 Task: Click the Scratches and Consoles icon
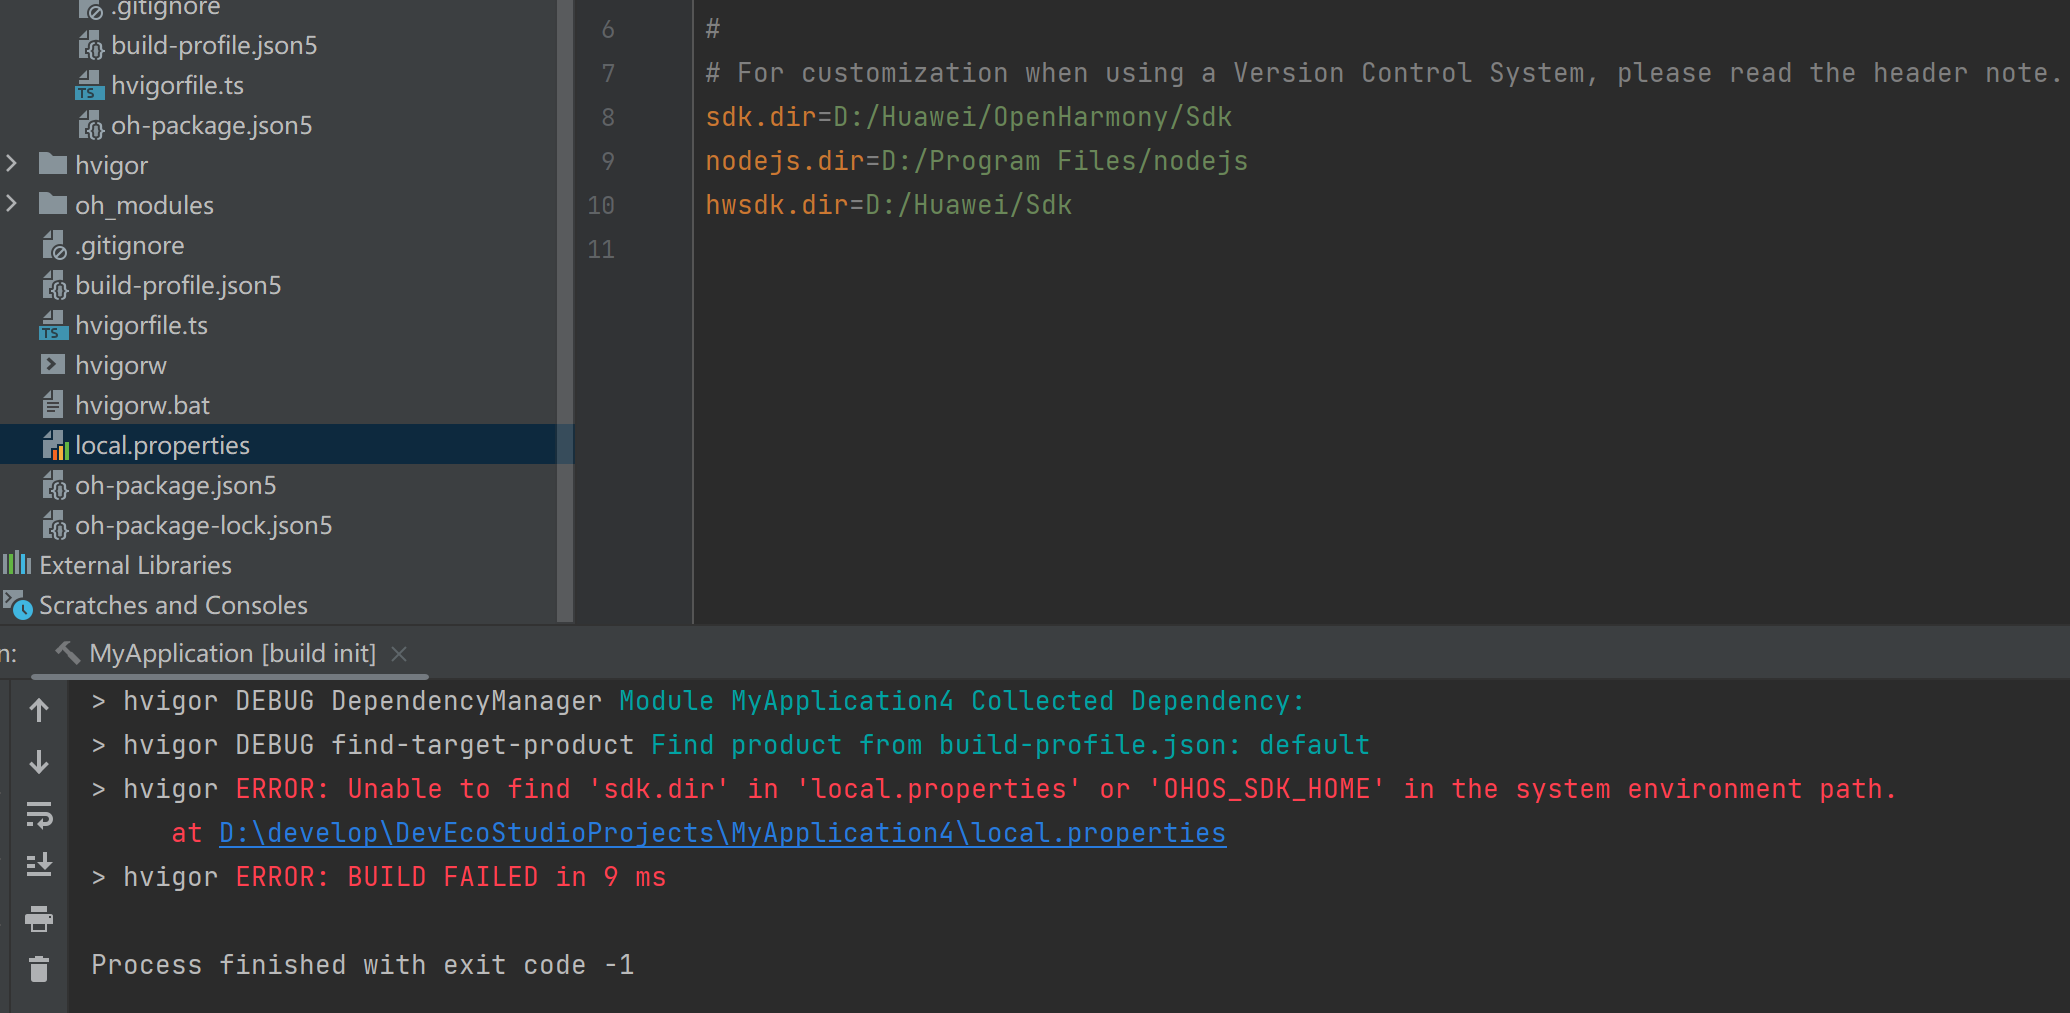[18, 605]
